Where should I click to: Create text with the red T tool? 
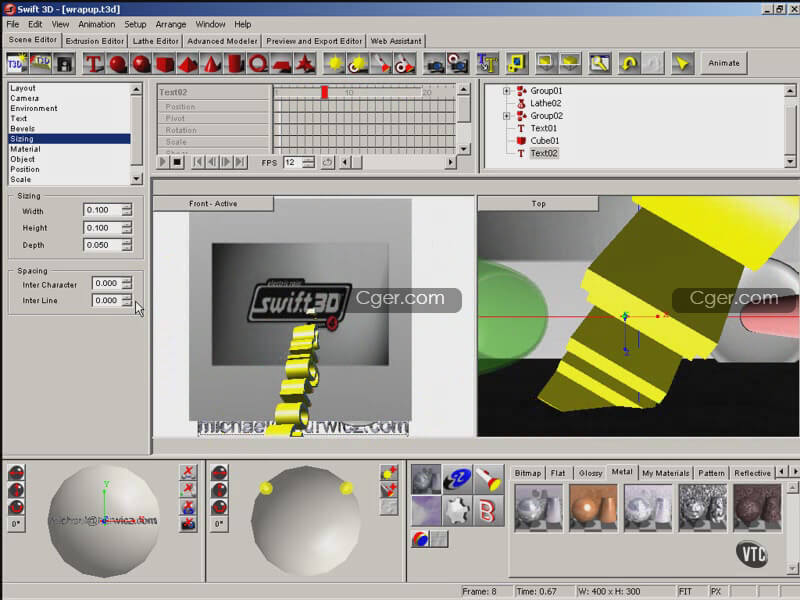point(94,63)
